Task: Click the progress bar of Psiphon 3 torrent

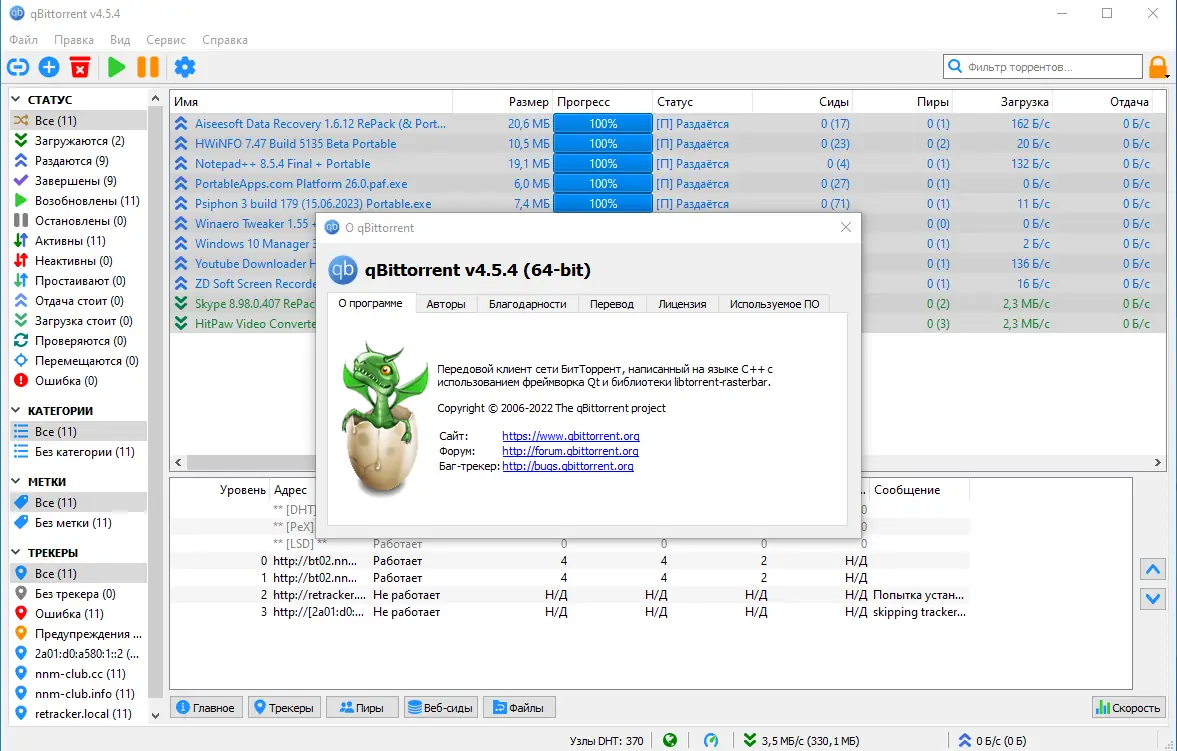Action: (x=603, y=204)
